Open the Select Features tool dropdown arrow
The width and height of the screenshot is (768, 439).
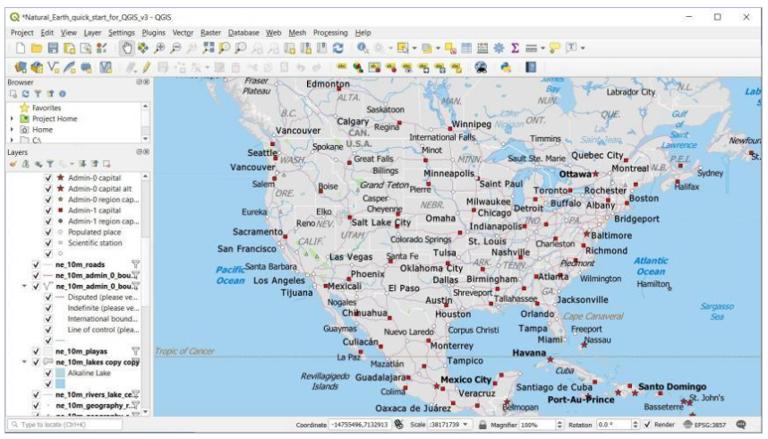(x=414, y=48)
